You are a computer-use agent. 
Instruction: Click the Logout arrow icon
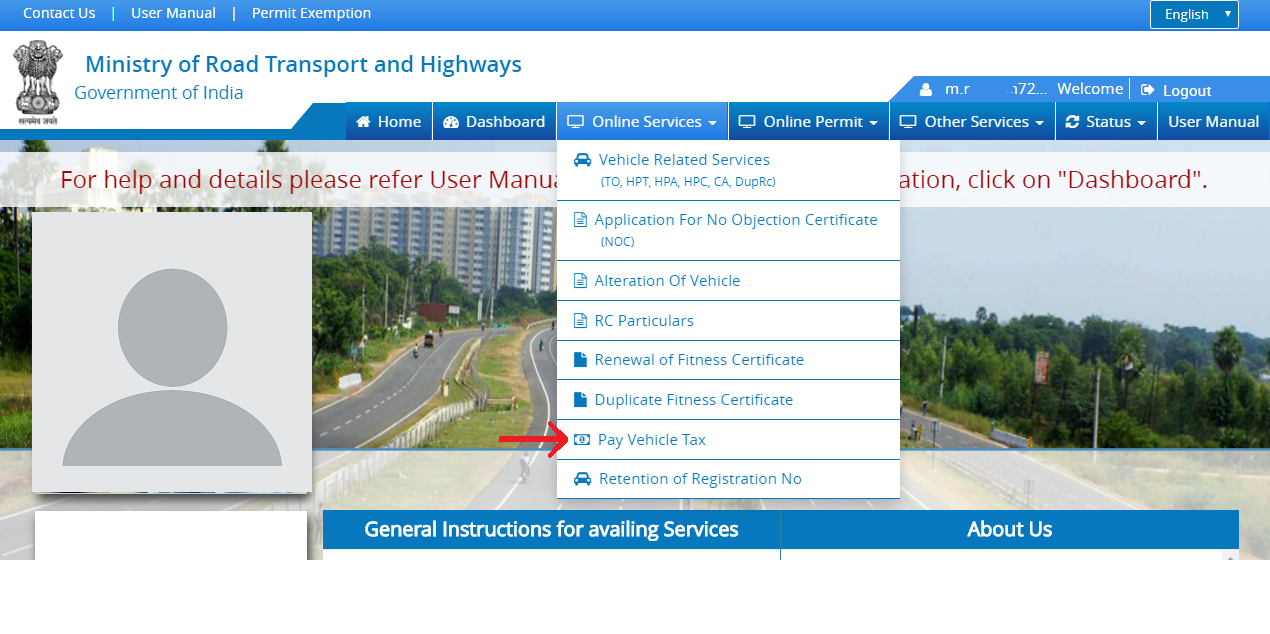coord(1148,90)
